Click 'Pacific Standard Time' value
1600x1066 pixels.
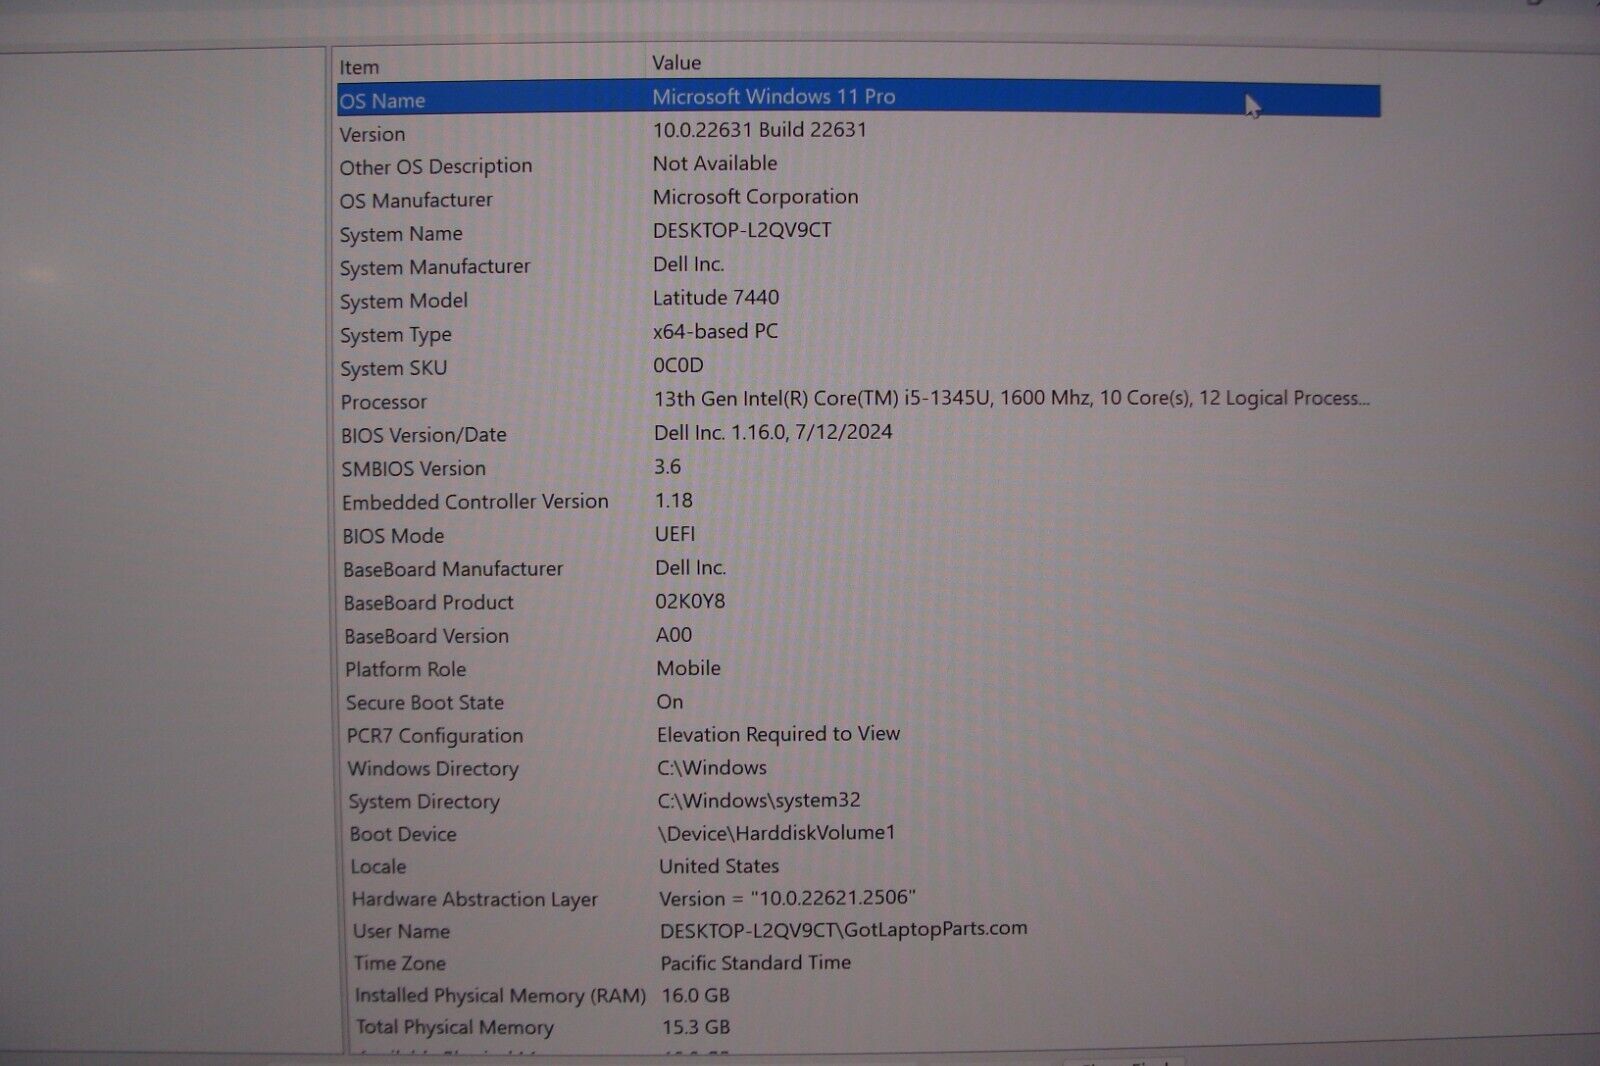tap(756, 963)
